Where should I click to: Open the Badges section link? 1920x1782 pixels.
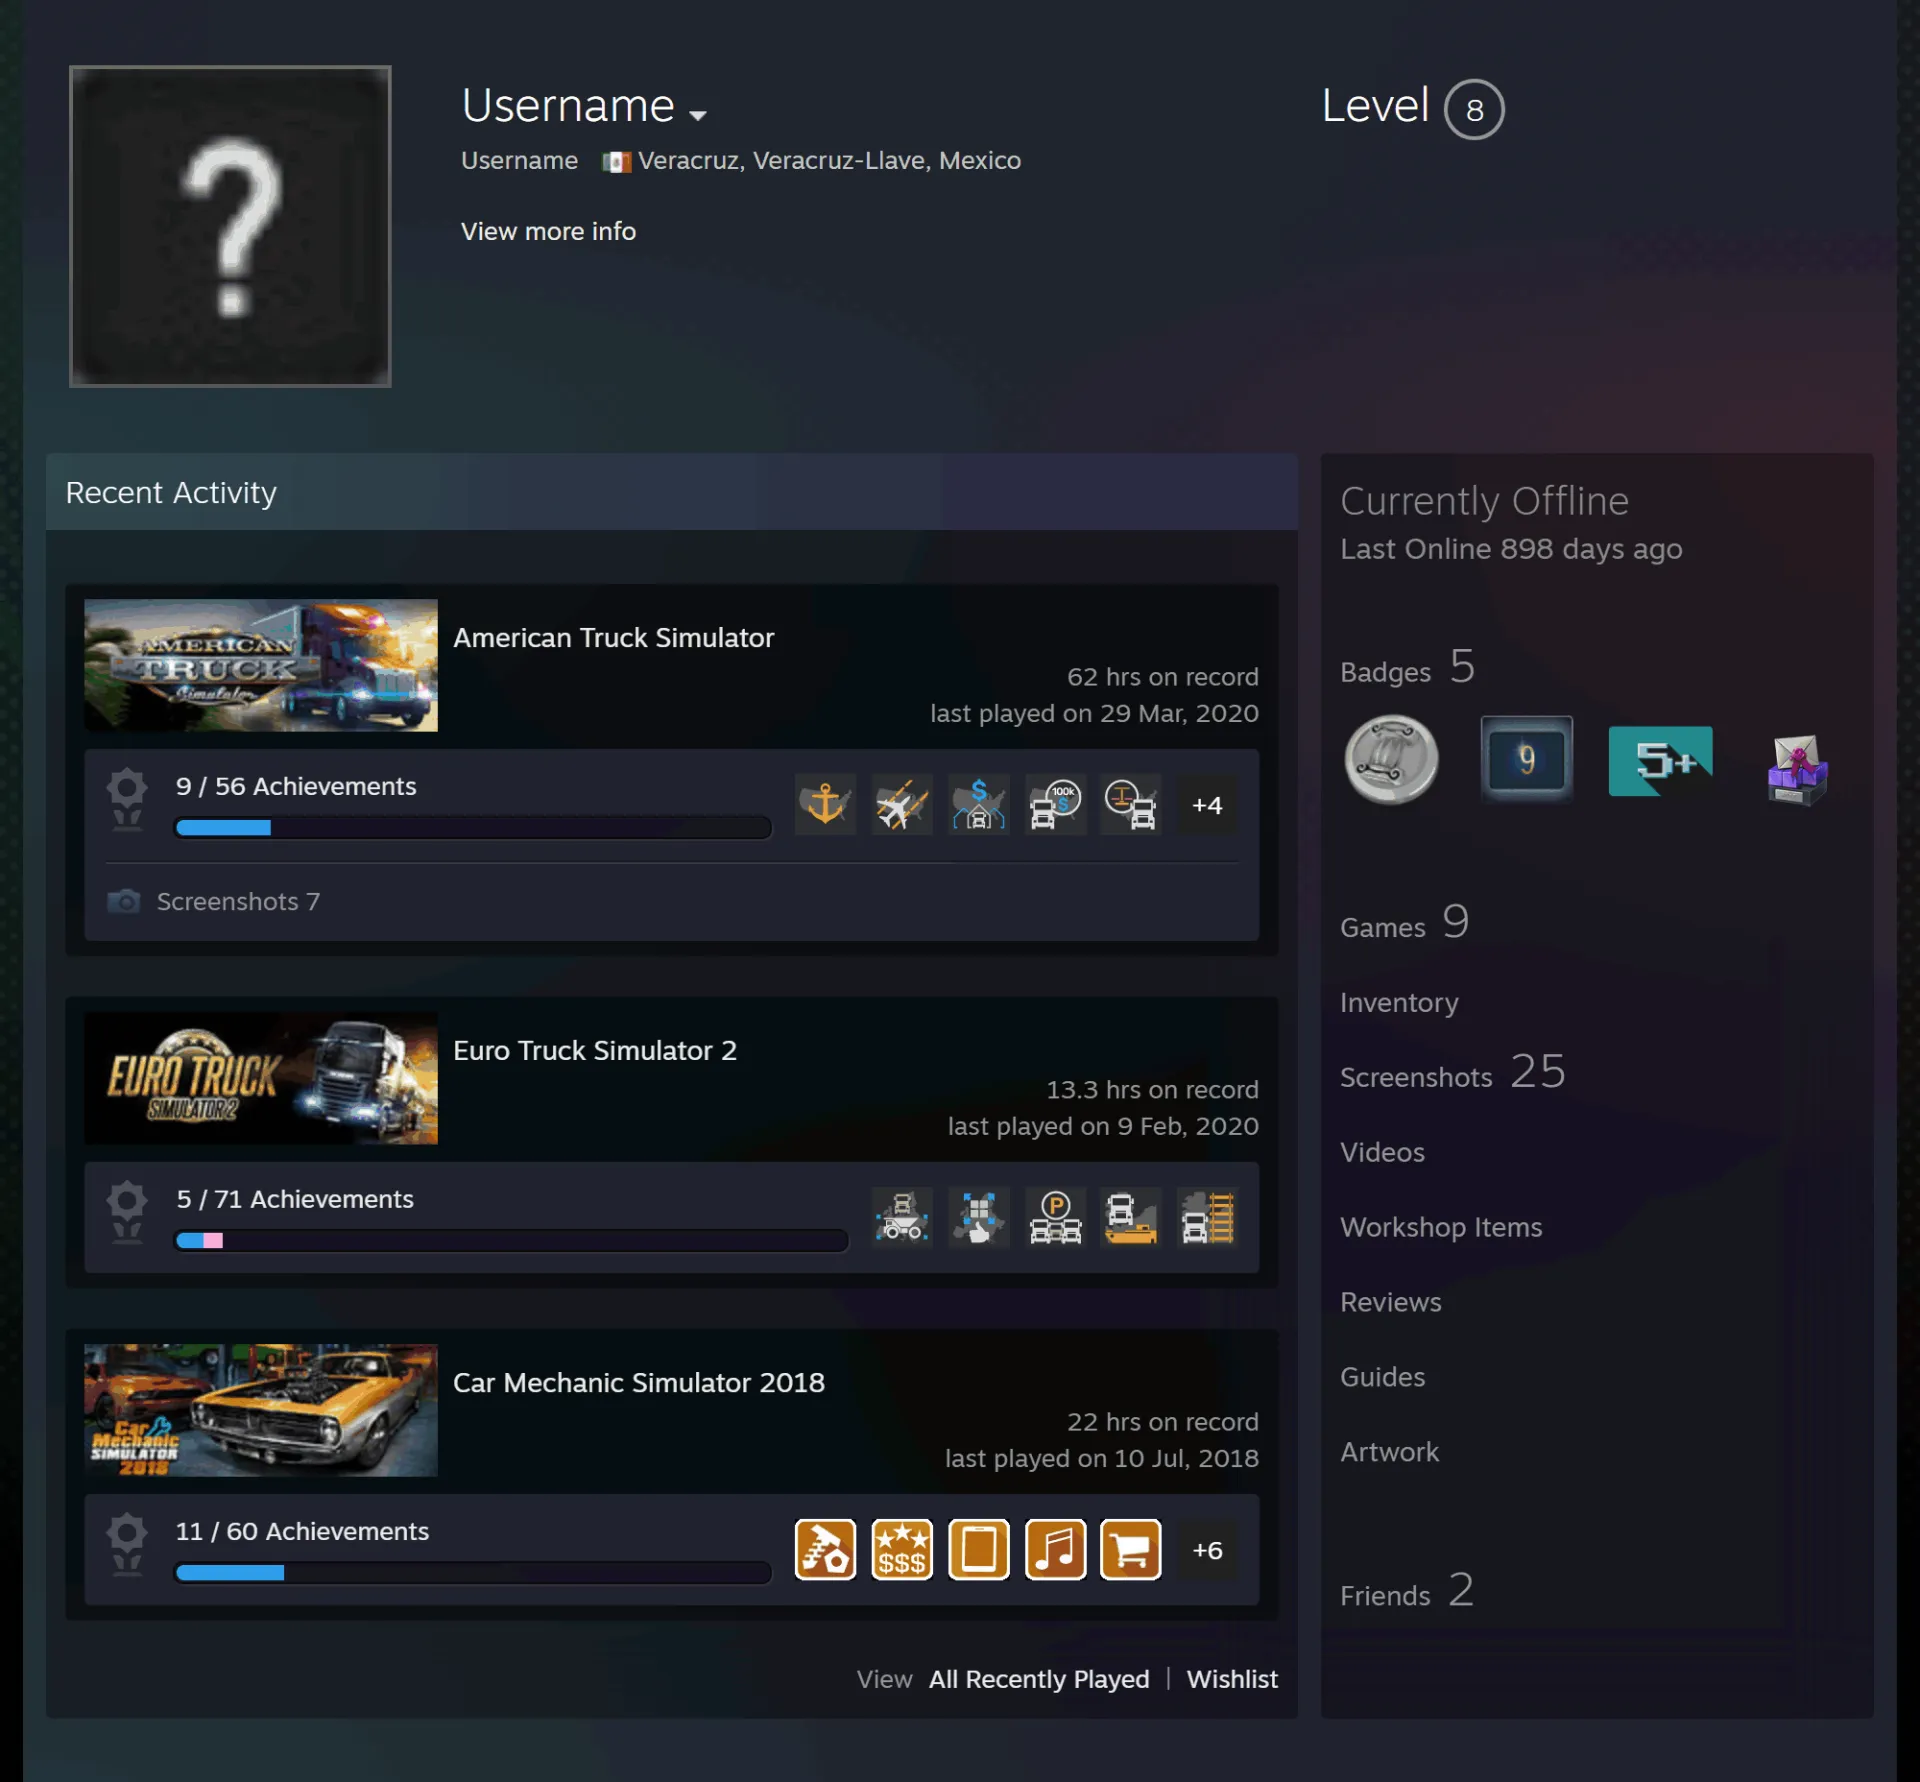click(x=1408, y=668)
